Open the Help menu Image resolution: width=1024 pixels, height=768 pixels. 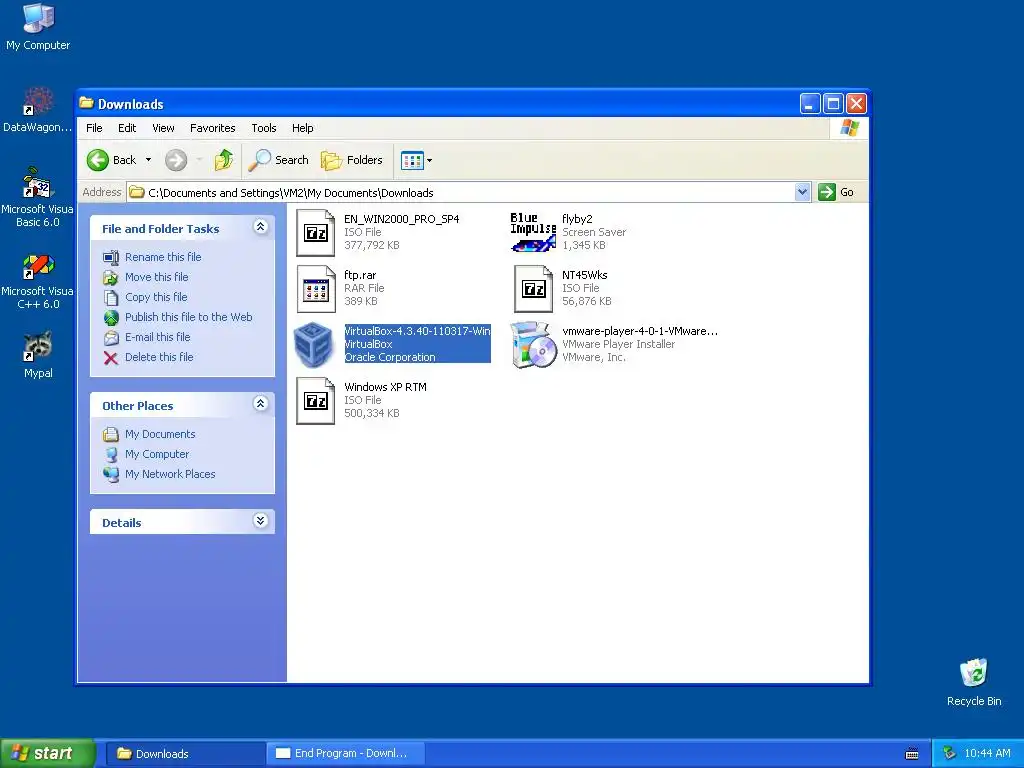point(302,128)
